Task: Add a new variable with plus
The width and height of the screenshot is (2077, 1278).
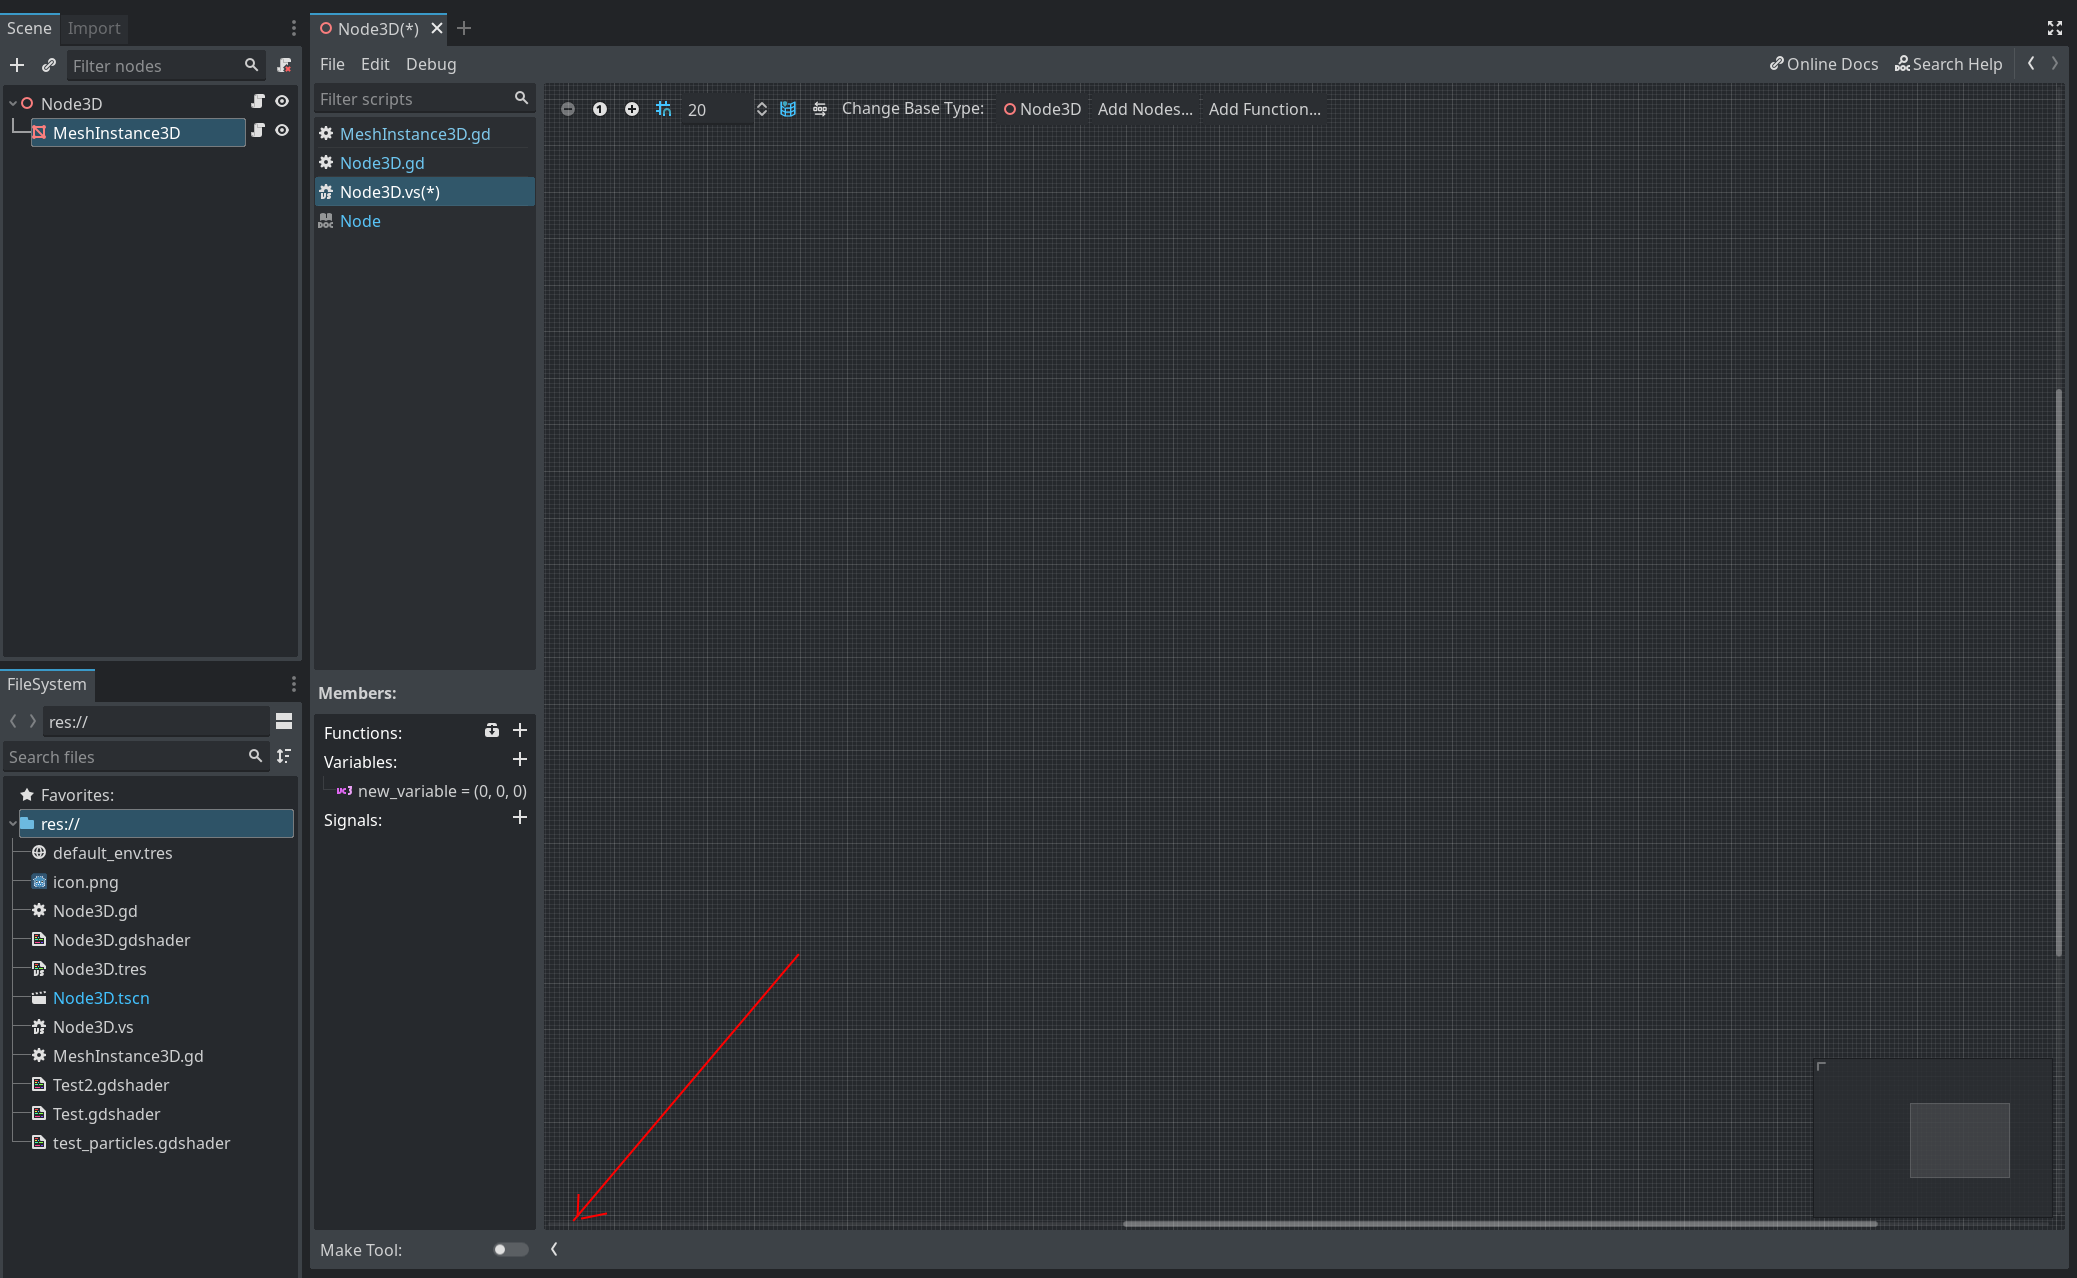Action: 520,760
